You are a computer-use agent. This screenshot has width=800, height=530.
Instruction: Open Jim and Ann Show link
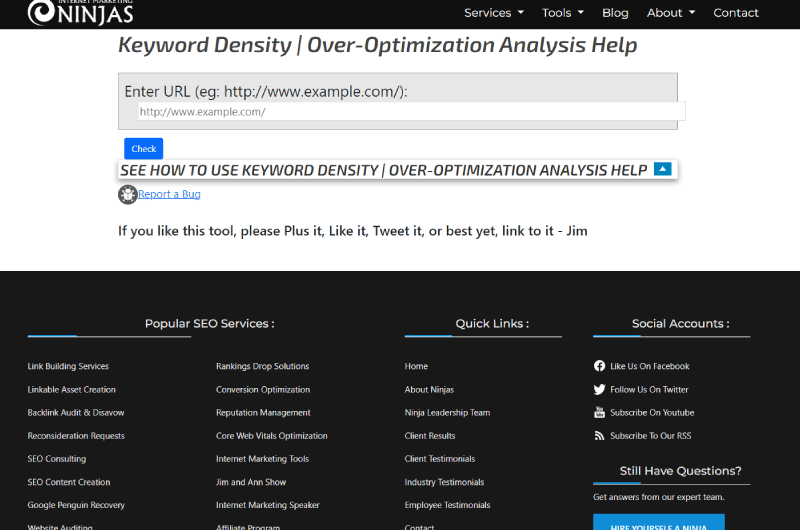click(x=251, y=482)
